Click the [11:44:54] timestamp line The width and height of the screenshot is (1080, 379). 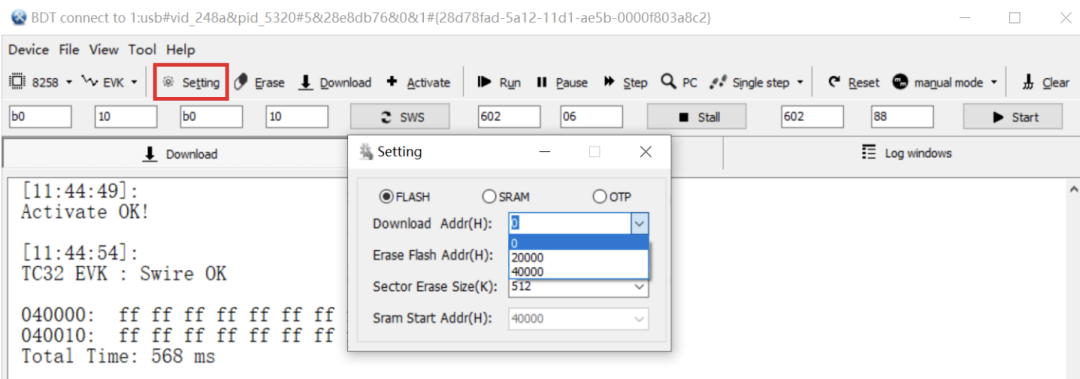pyautogui.click(x=80, y=253)
